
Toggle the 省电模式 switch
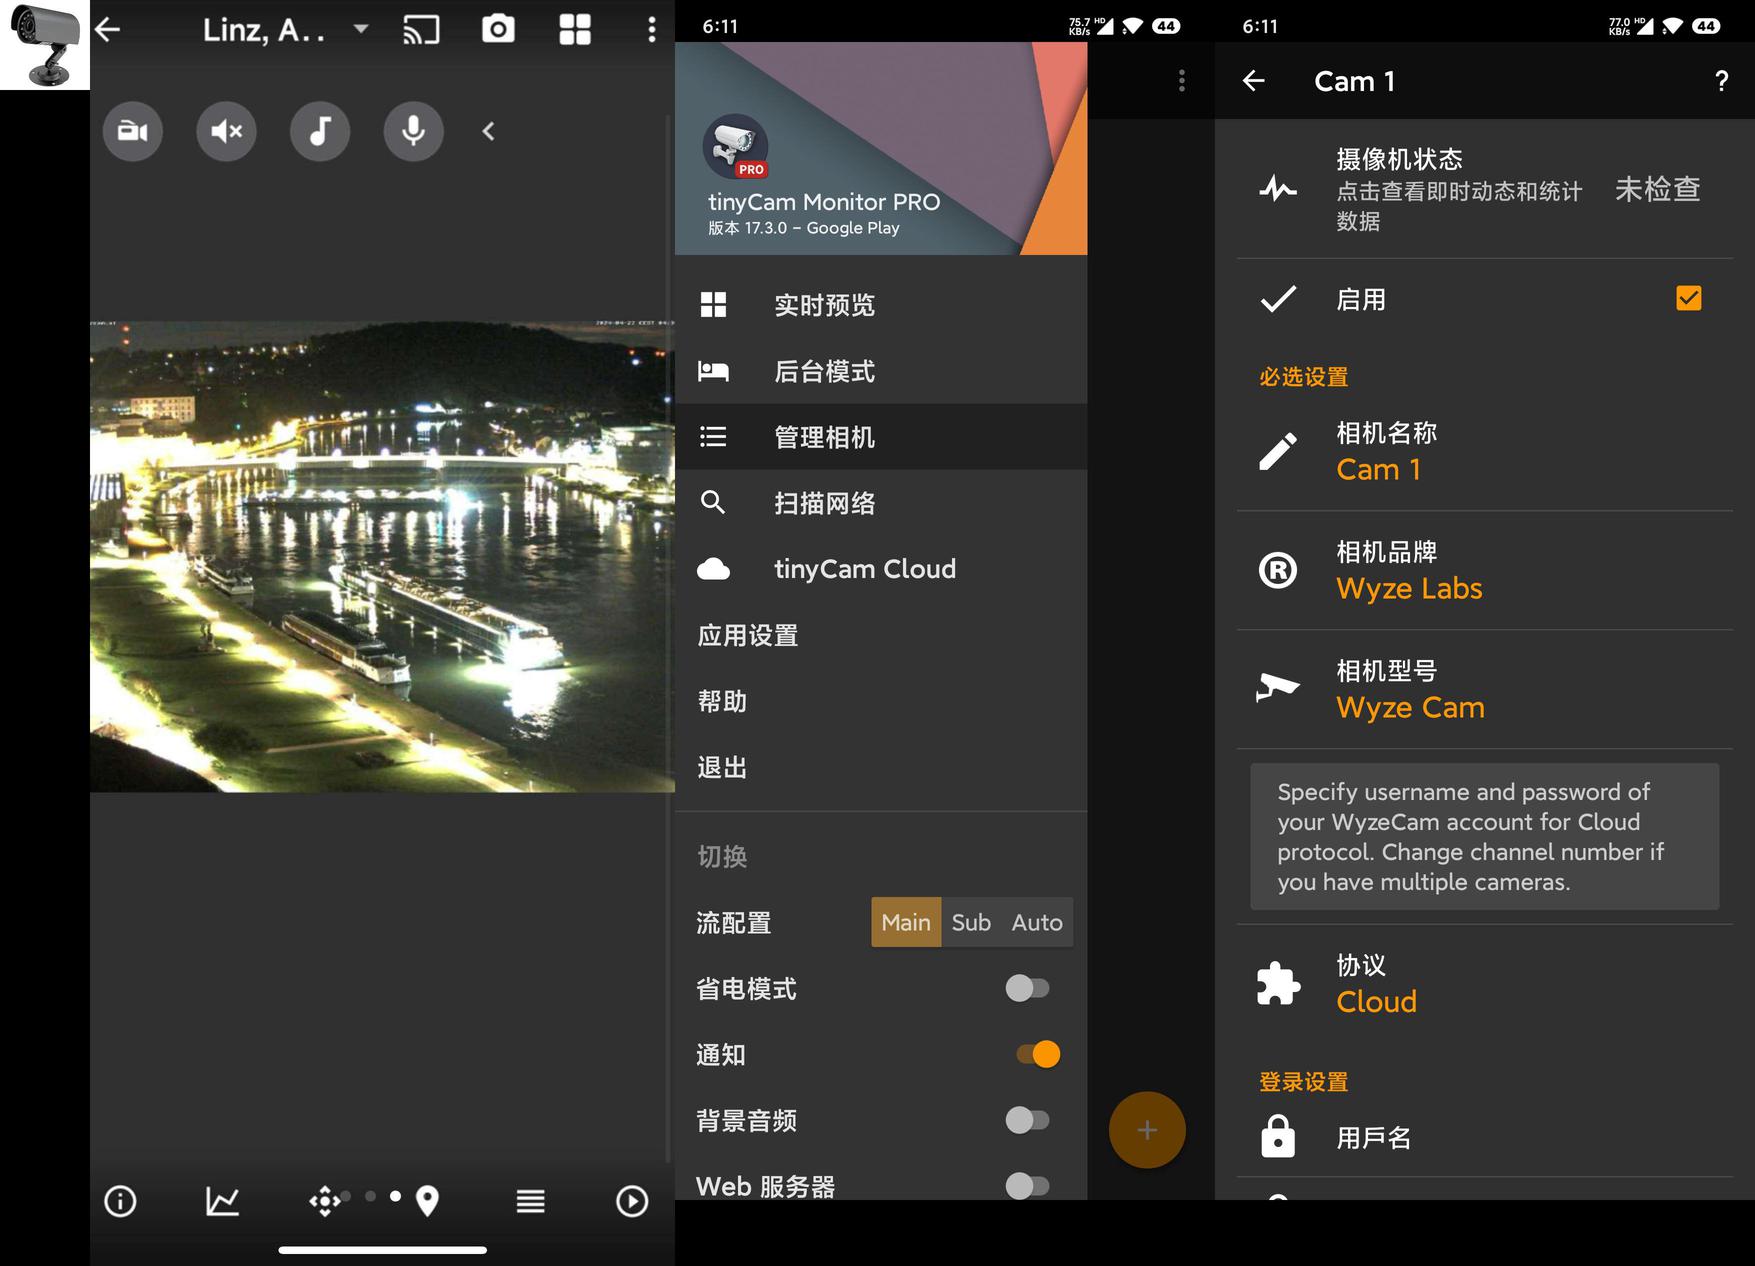point(1027,988)
